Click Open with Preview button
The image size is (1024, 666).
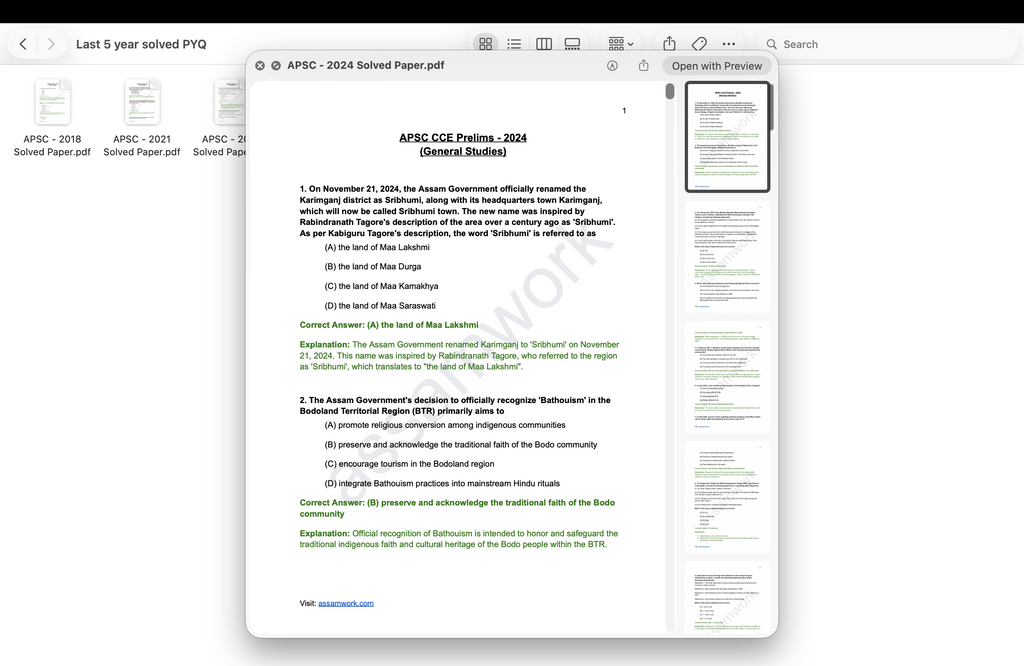click(716, 66)
